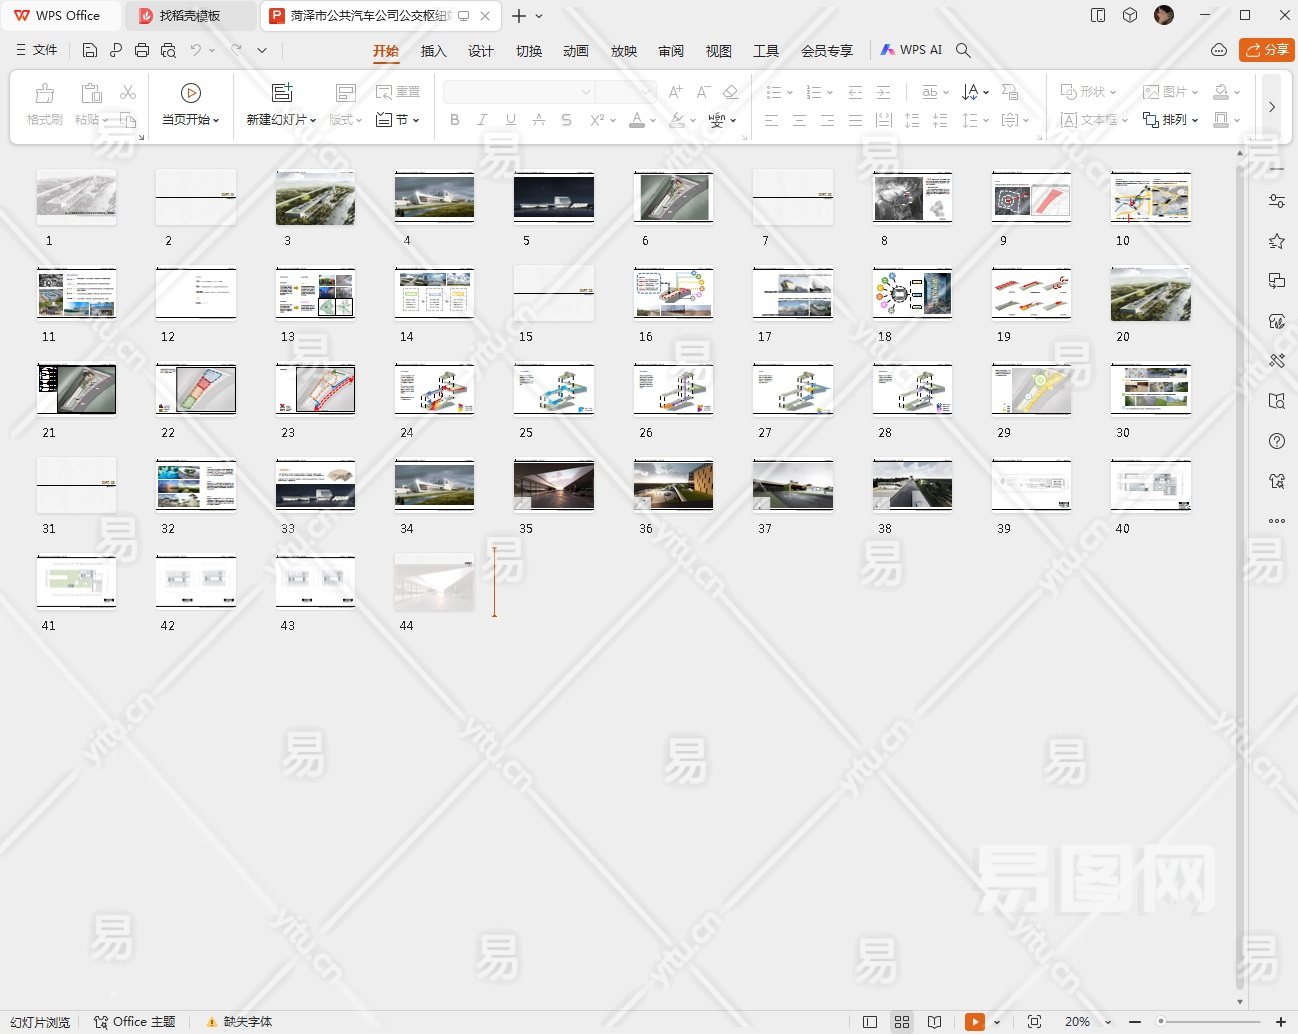Click the print icon
The image size is (1298, 1034).
pos(142,50)
